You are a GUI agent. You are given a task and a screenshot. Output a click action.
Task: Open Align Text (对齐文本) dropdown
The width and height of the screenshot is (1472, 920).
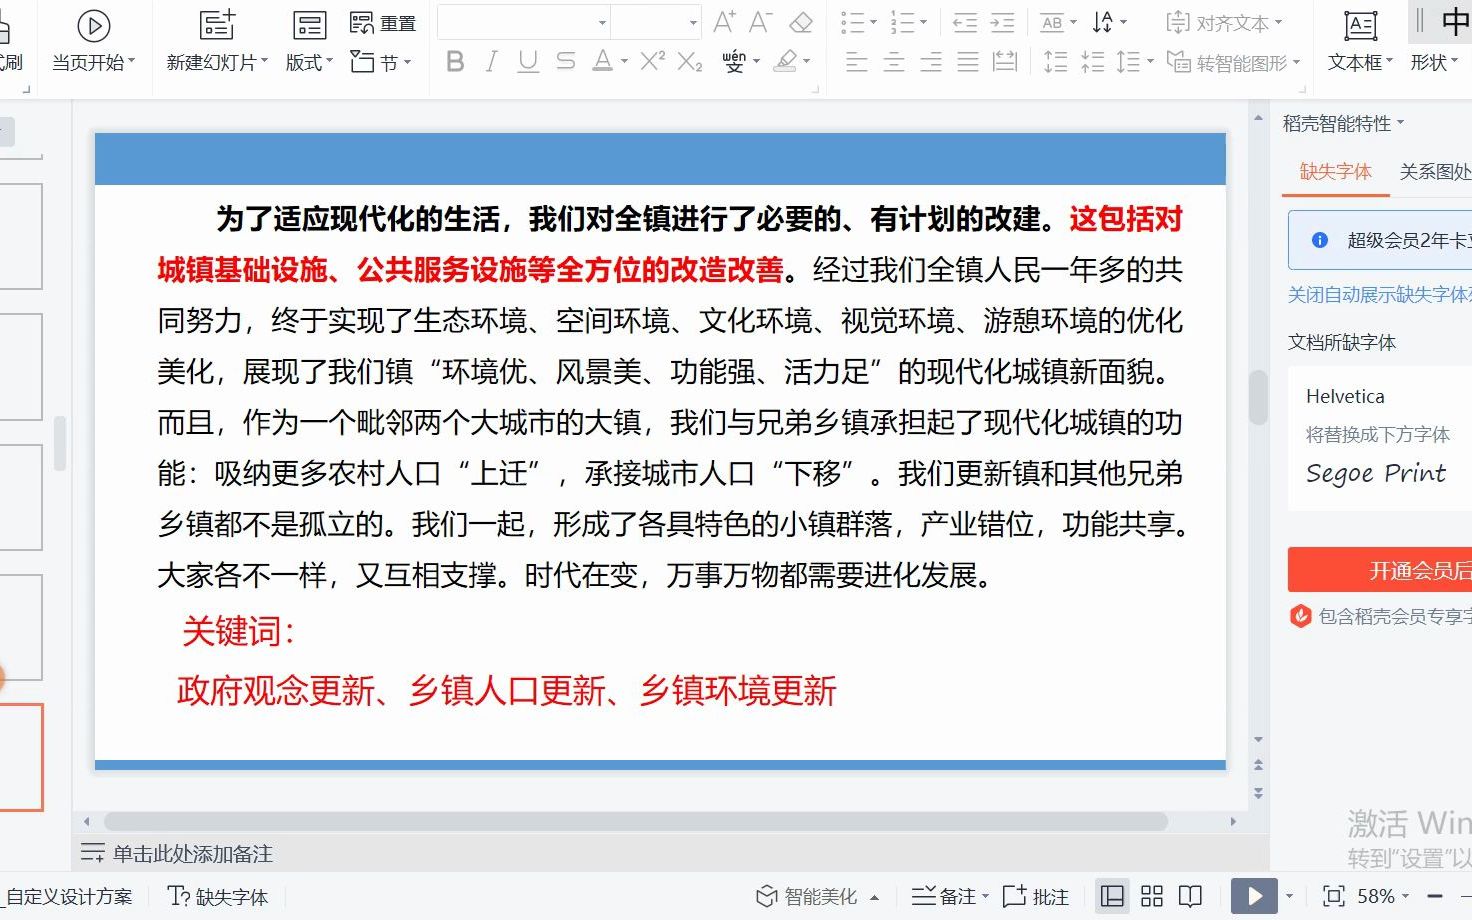point(1224,22)
